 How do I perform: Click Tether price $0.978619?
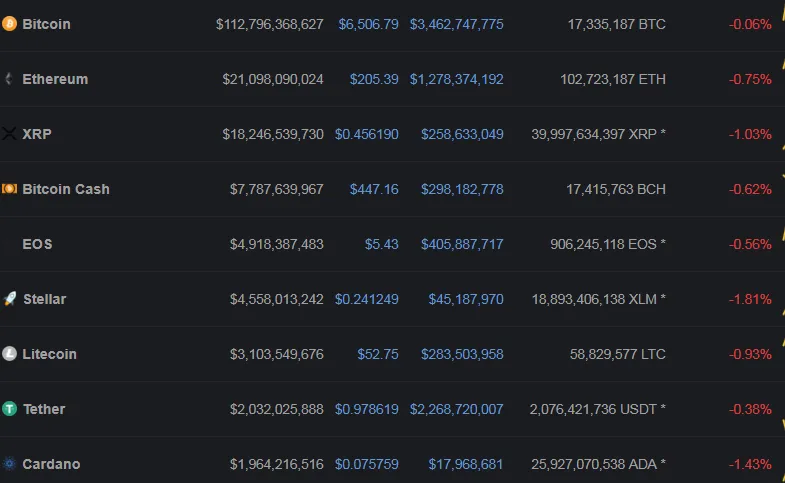[x=366, y=409]
